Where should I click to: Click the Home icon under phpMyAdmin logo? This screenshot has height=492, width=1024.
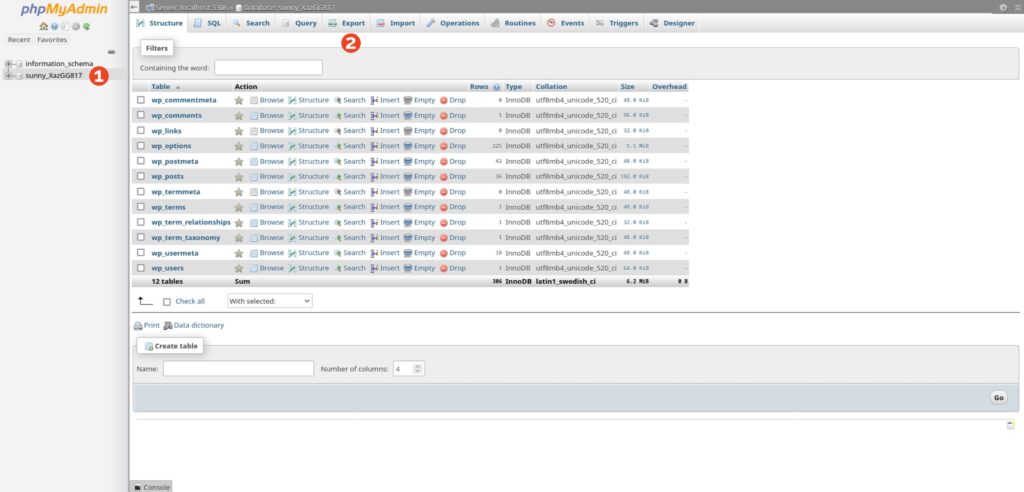coord(44,27)
